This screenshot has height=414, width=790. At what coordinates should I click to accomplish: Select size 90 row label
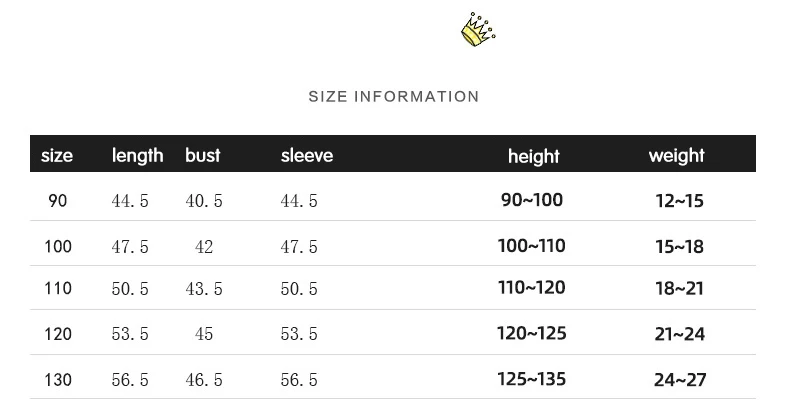click(x=57, y=200)
